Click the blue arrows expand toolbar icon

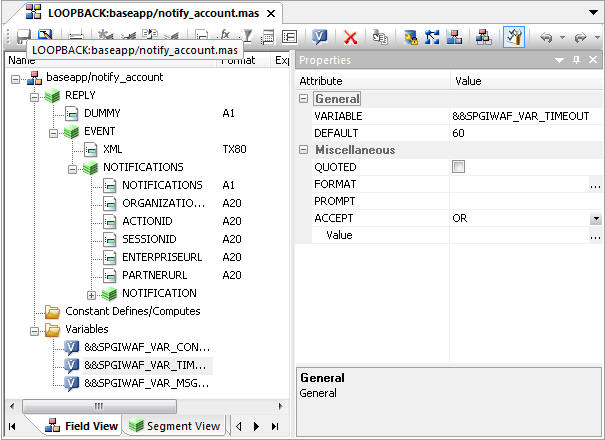[432, 37]
